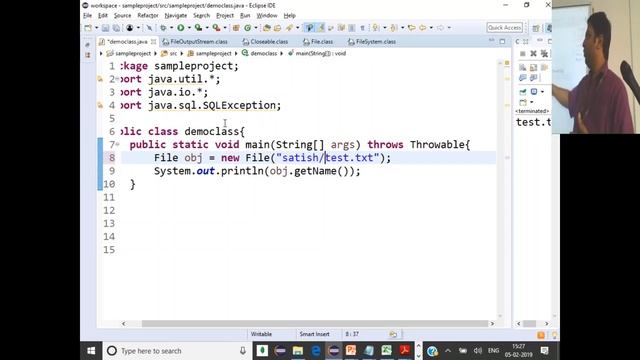Click the Search flashlight toolbar icon
The height and width of the screenshot is (360, 640).
(x=289, y=28)
